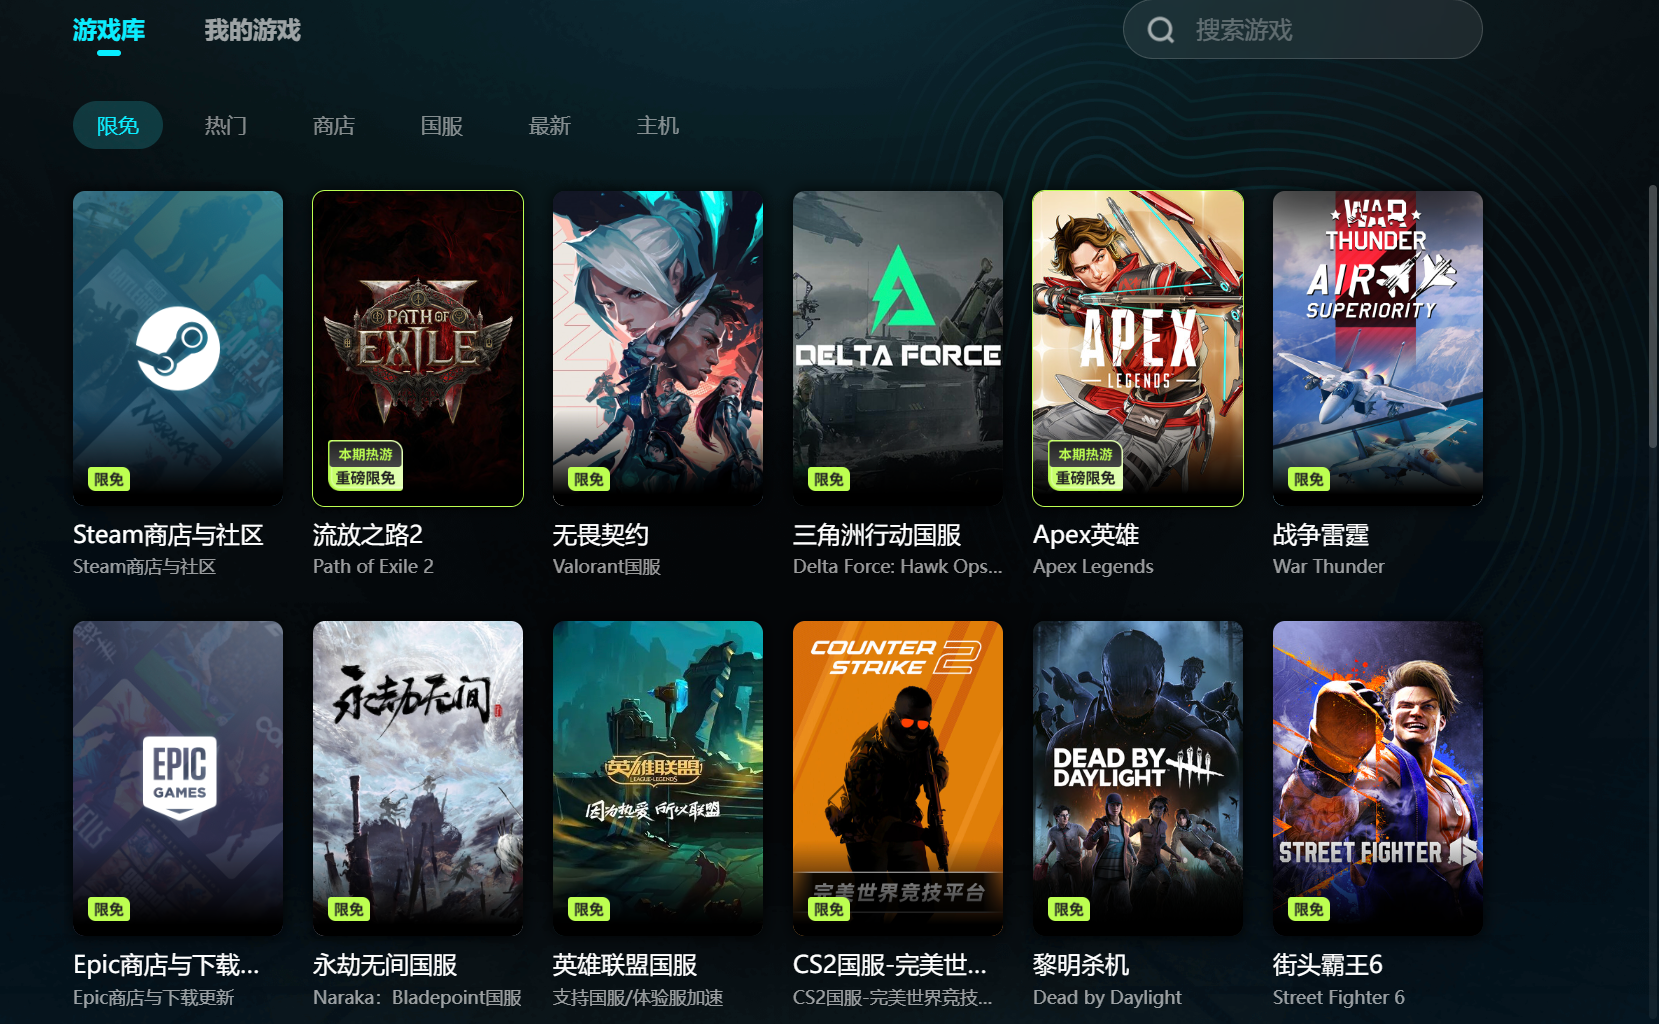Screen dimensions: 1659x1024
Task: Open the 最新 category filter
Action: tap(550, 125)
